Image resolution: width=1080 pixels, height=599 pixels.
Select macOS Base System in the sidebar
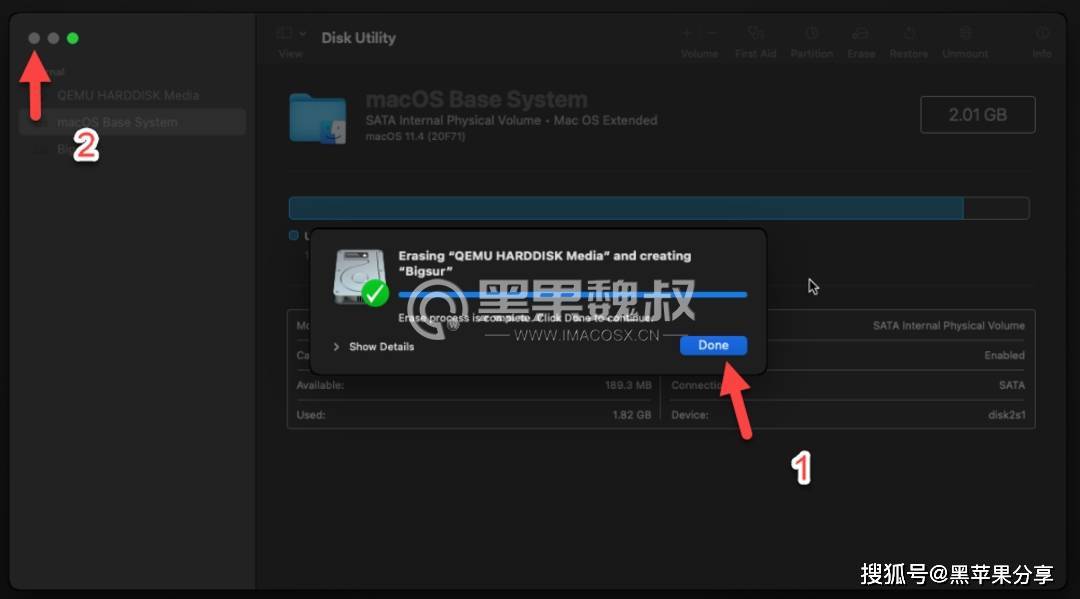[132, 122]
